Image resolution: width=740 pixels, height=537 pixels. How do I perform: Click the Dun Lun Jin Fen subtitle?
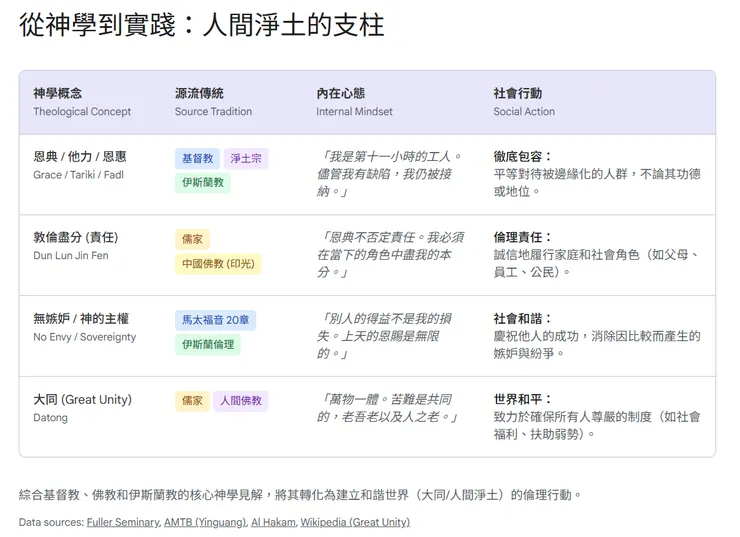71,256
